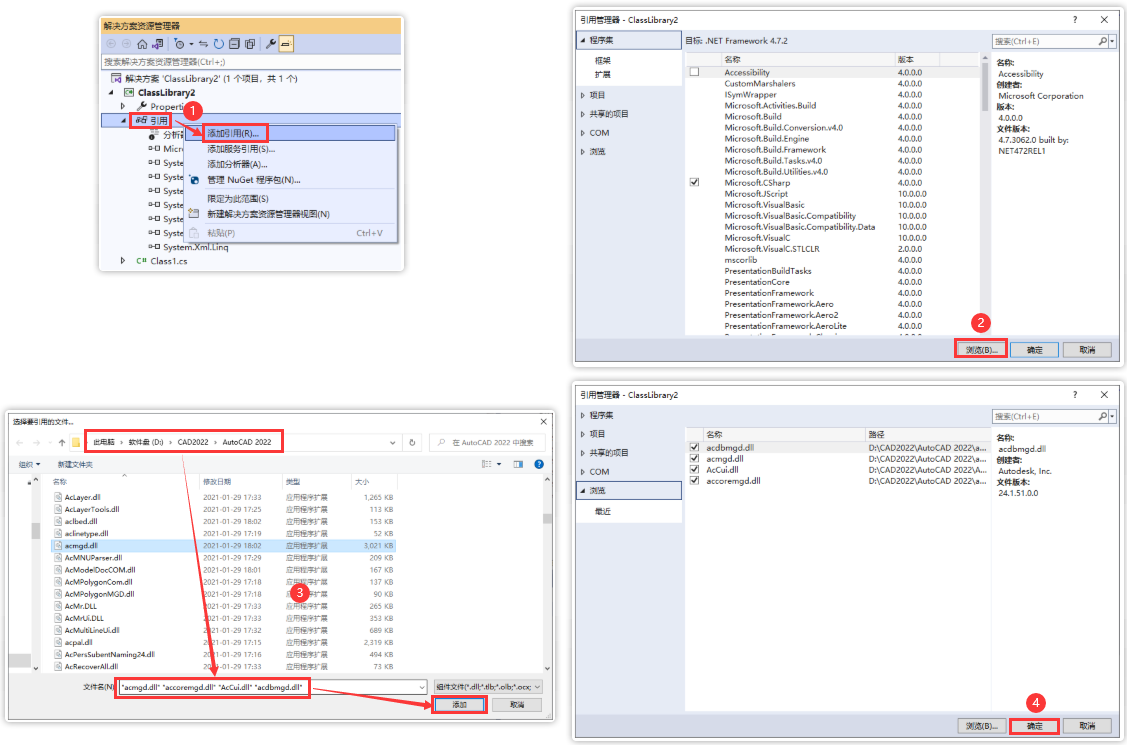Expand 共享的项目 in lower Reference Manager
The image size is (1127, 745).
pos(583,453)
